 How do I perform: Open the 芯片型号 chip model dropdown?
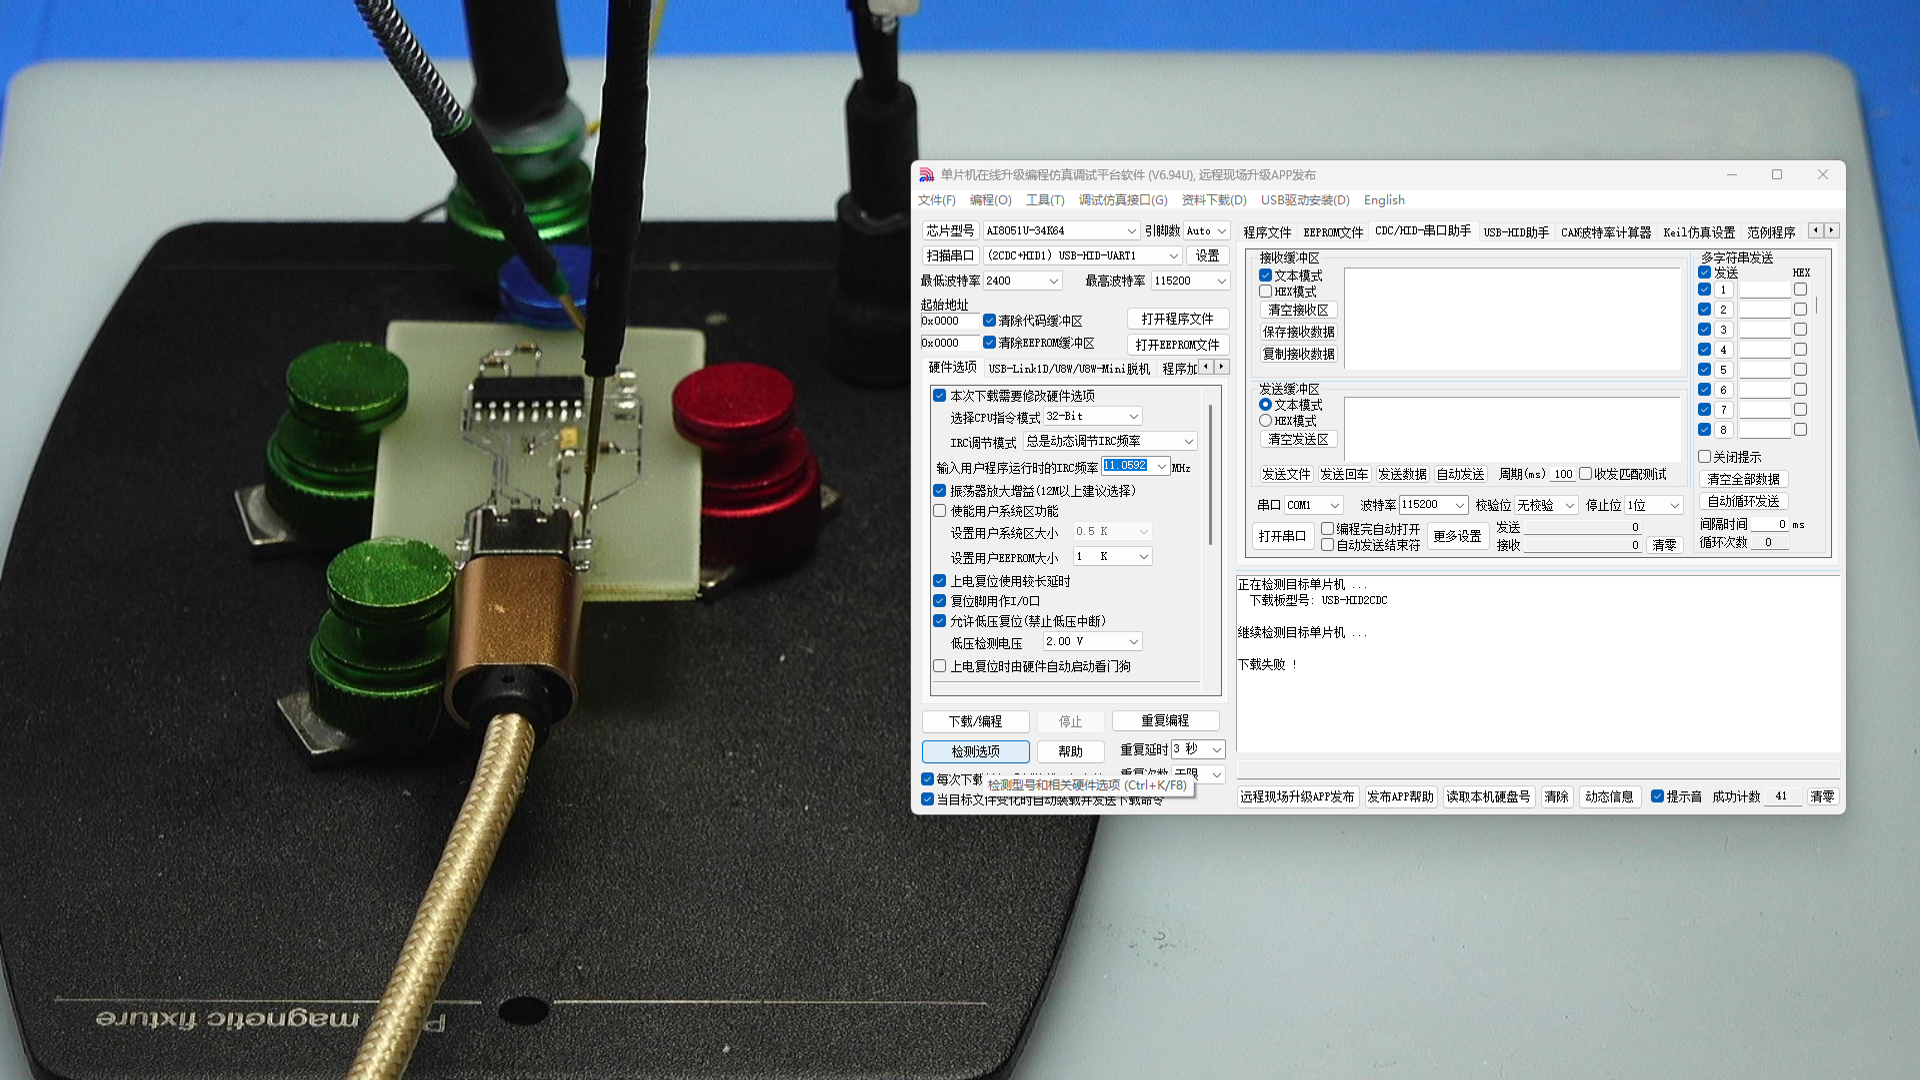[x=1131, y=231]
